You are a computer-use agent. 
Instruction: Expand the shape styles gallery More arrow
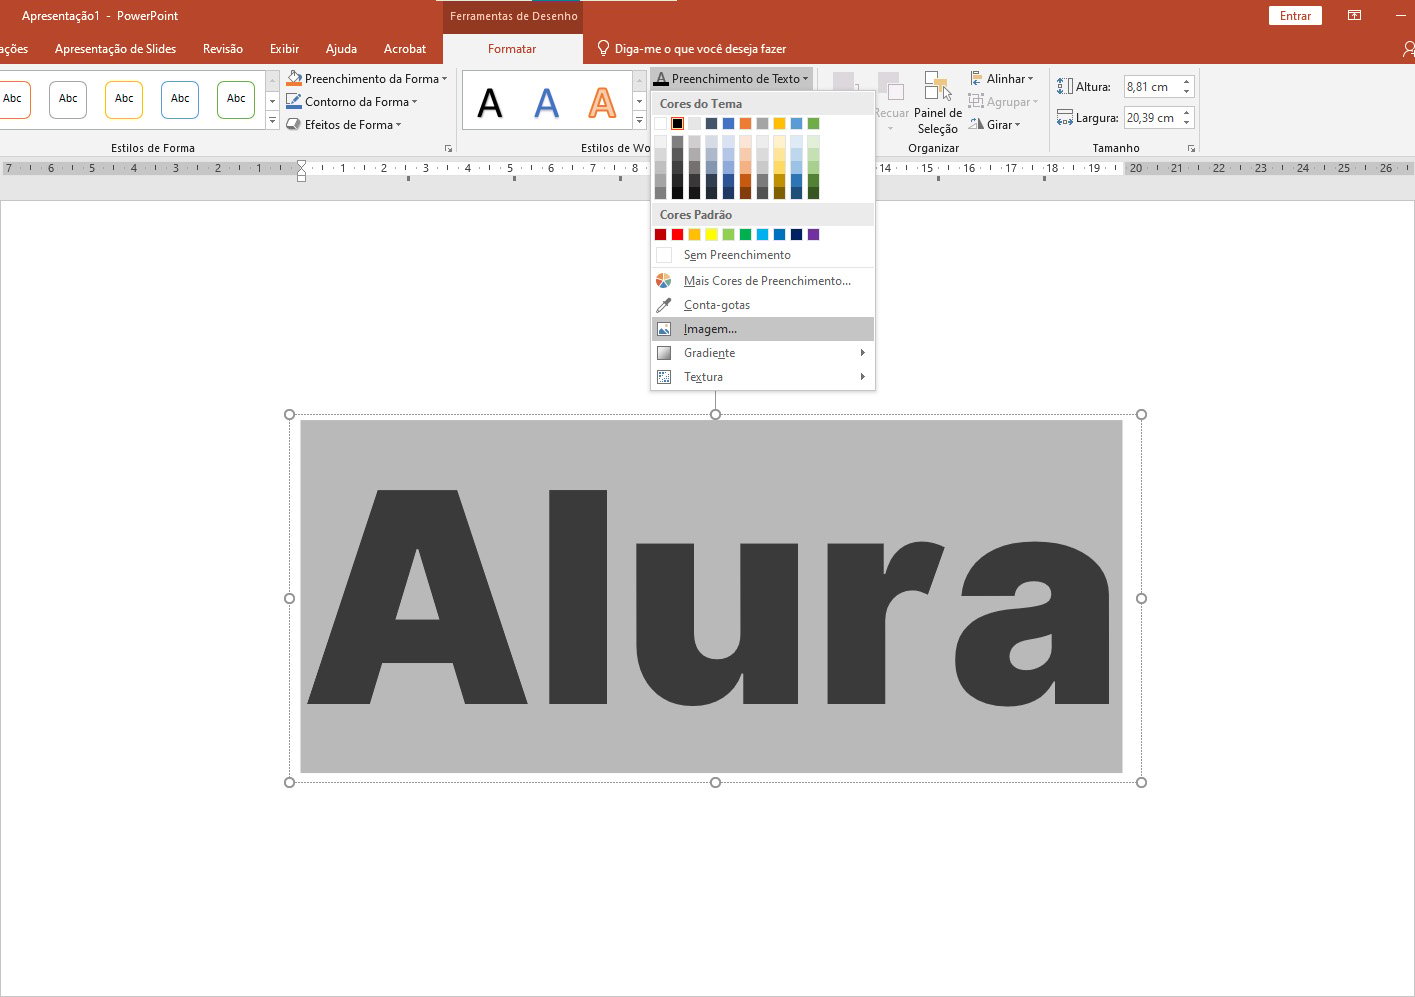point(272,121)
